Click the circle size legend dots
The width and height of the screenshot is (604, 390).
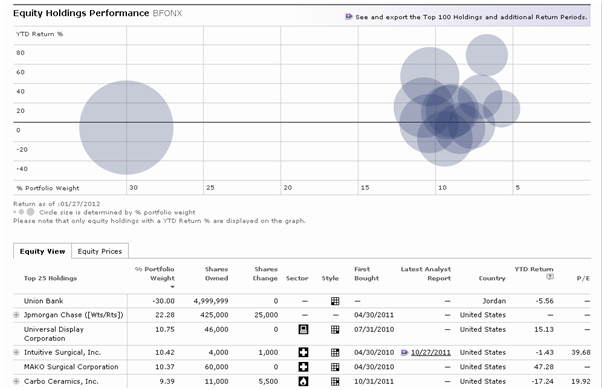pyautogui.click(x=24, y=212)
